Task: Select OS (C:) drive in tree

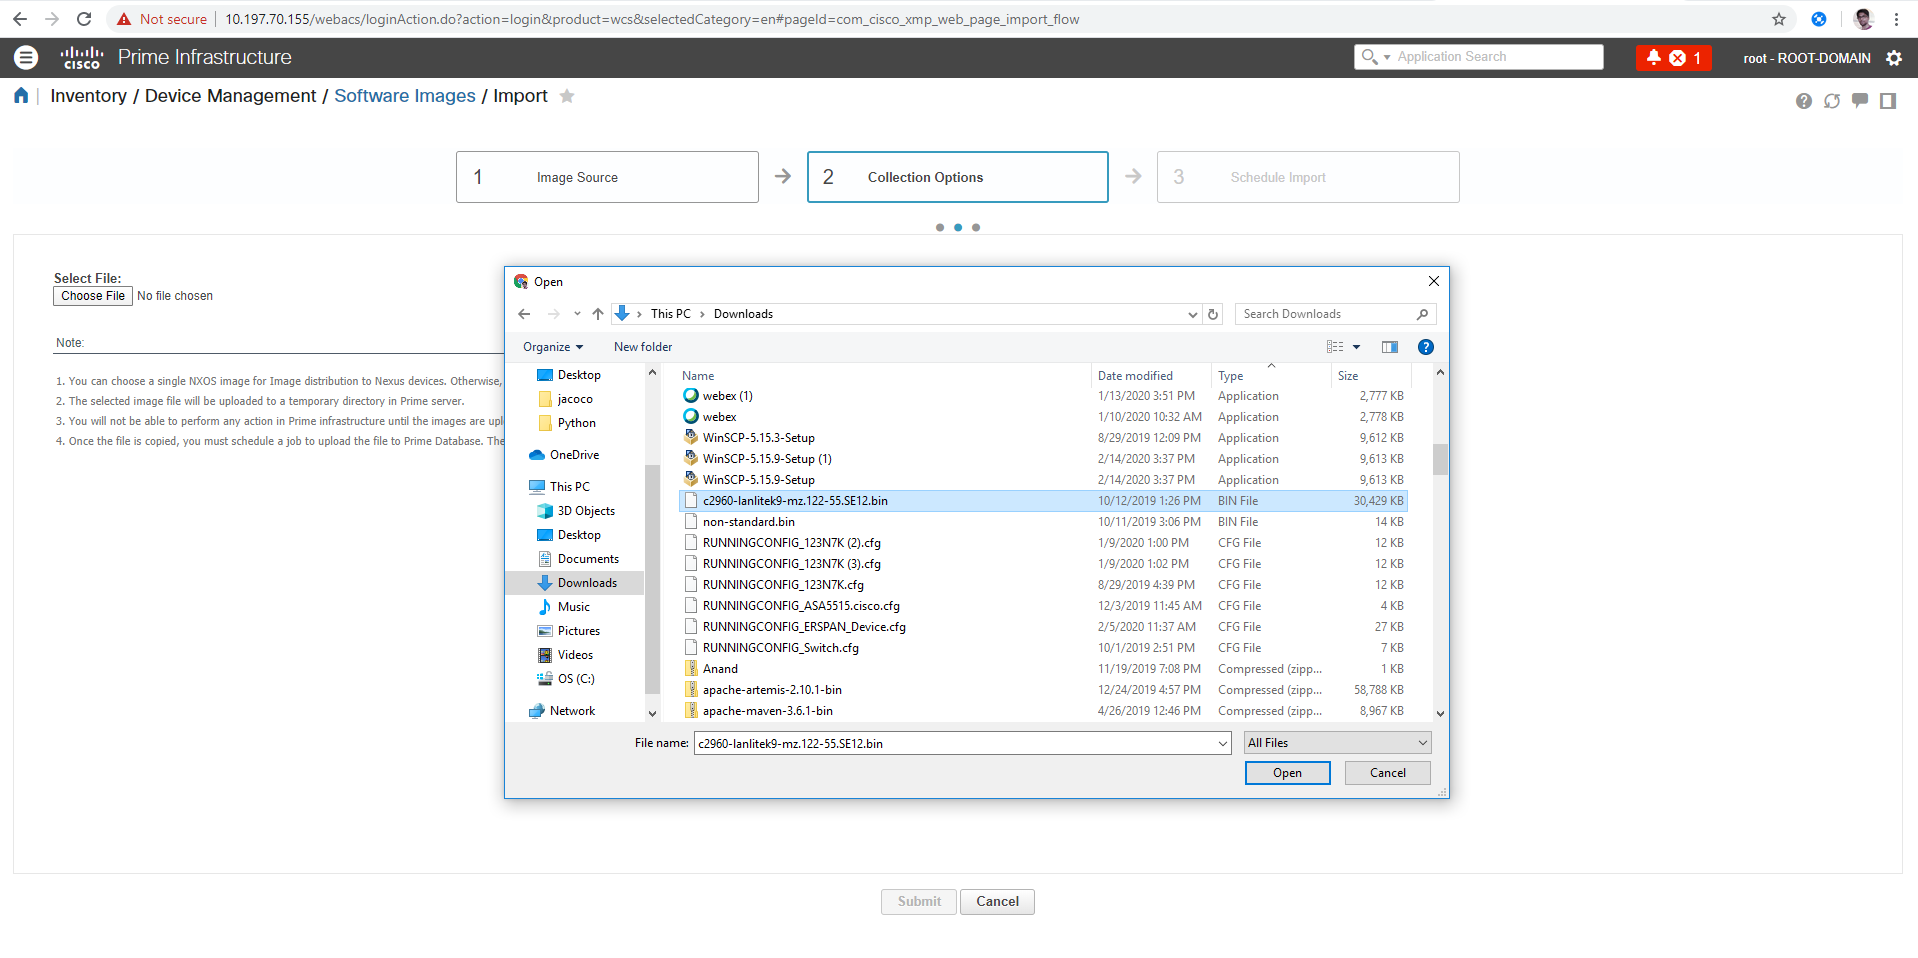Action: [x=575, y=679]
